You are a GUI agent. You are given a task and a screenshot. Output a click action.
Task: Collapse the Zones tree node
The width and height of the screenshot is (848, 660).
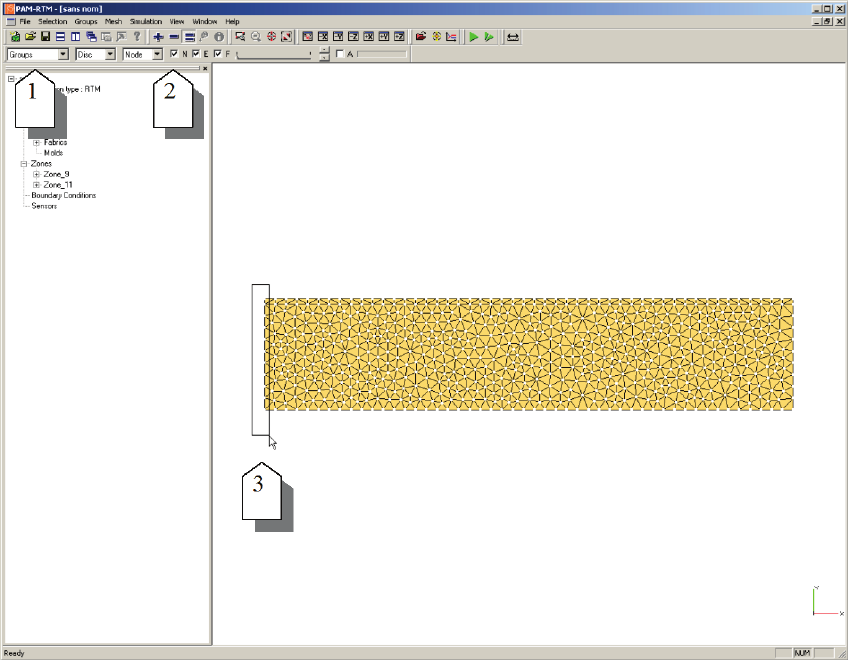24,164
